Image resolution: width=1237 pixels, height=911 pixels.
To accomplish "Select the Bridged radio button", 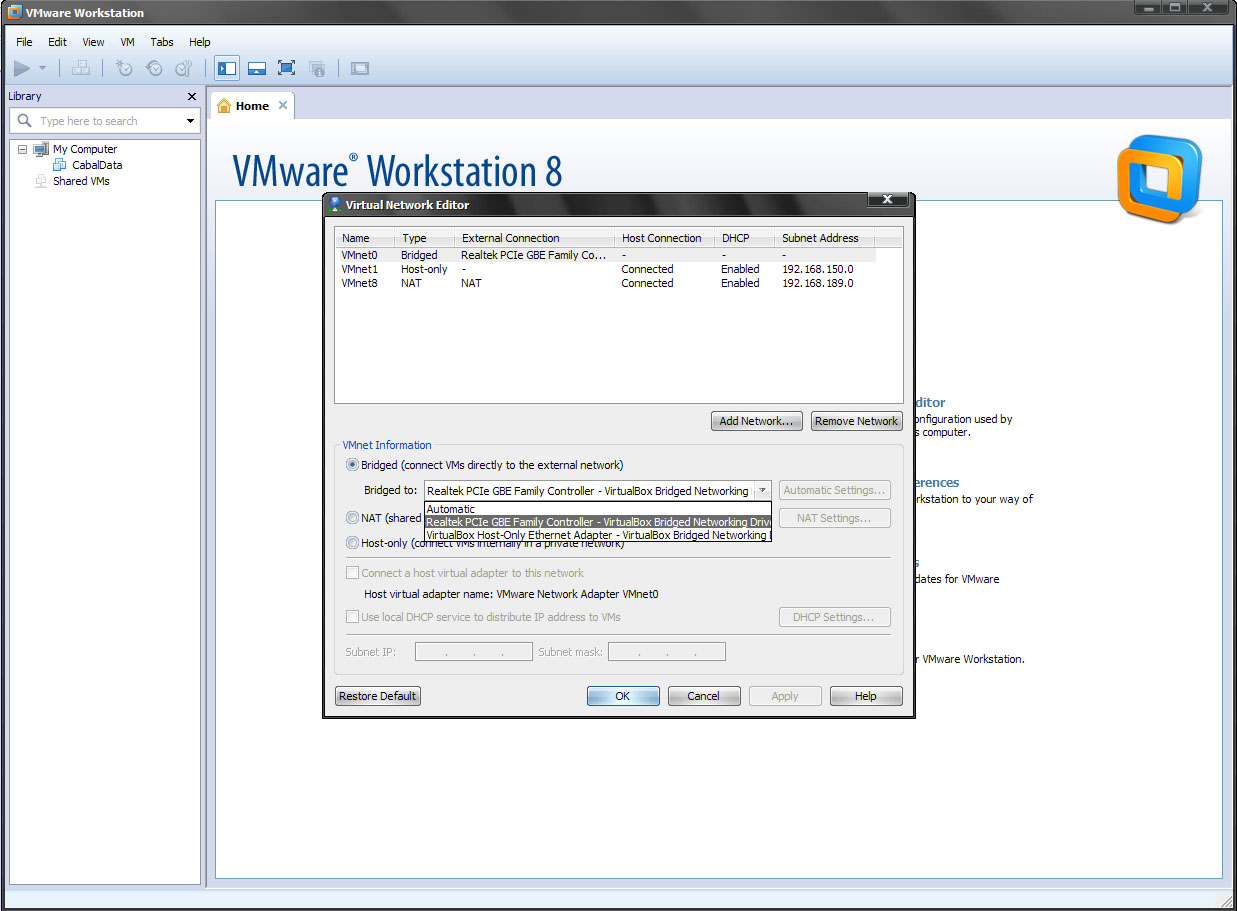I will (x=352, y=465).
